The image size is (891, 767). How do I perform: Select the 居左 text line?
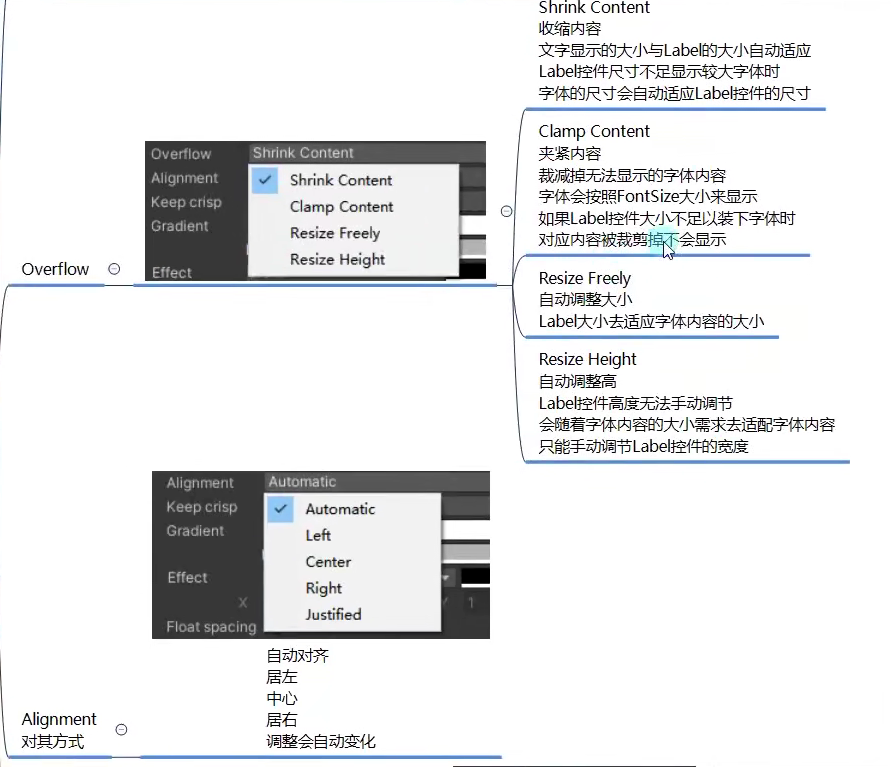(x=282, y=677)
